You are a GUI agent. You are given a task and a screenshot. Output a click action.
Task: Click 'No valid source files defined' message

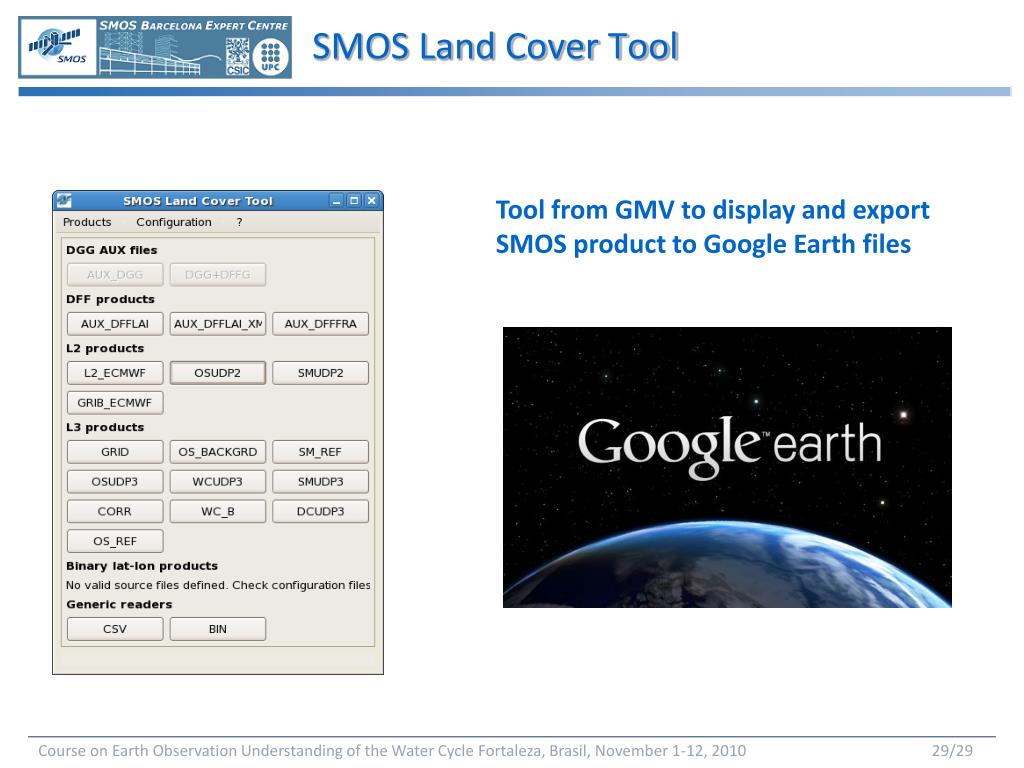pyautogui.click(x=218, y=585)
